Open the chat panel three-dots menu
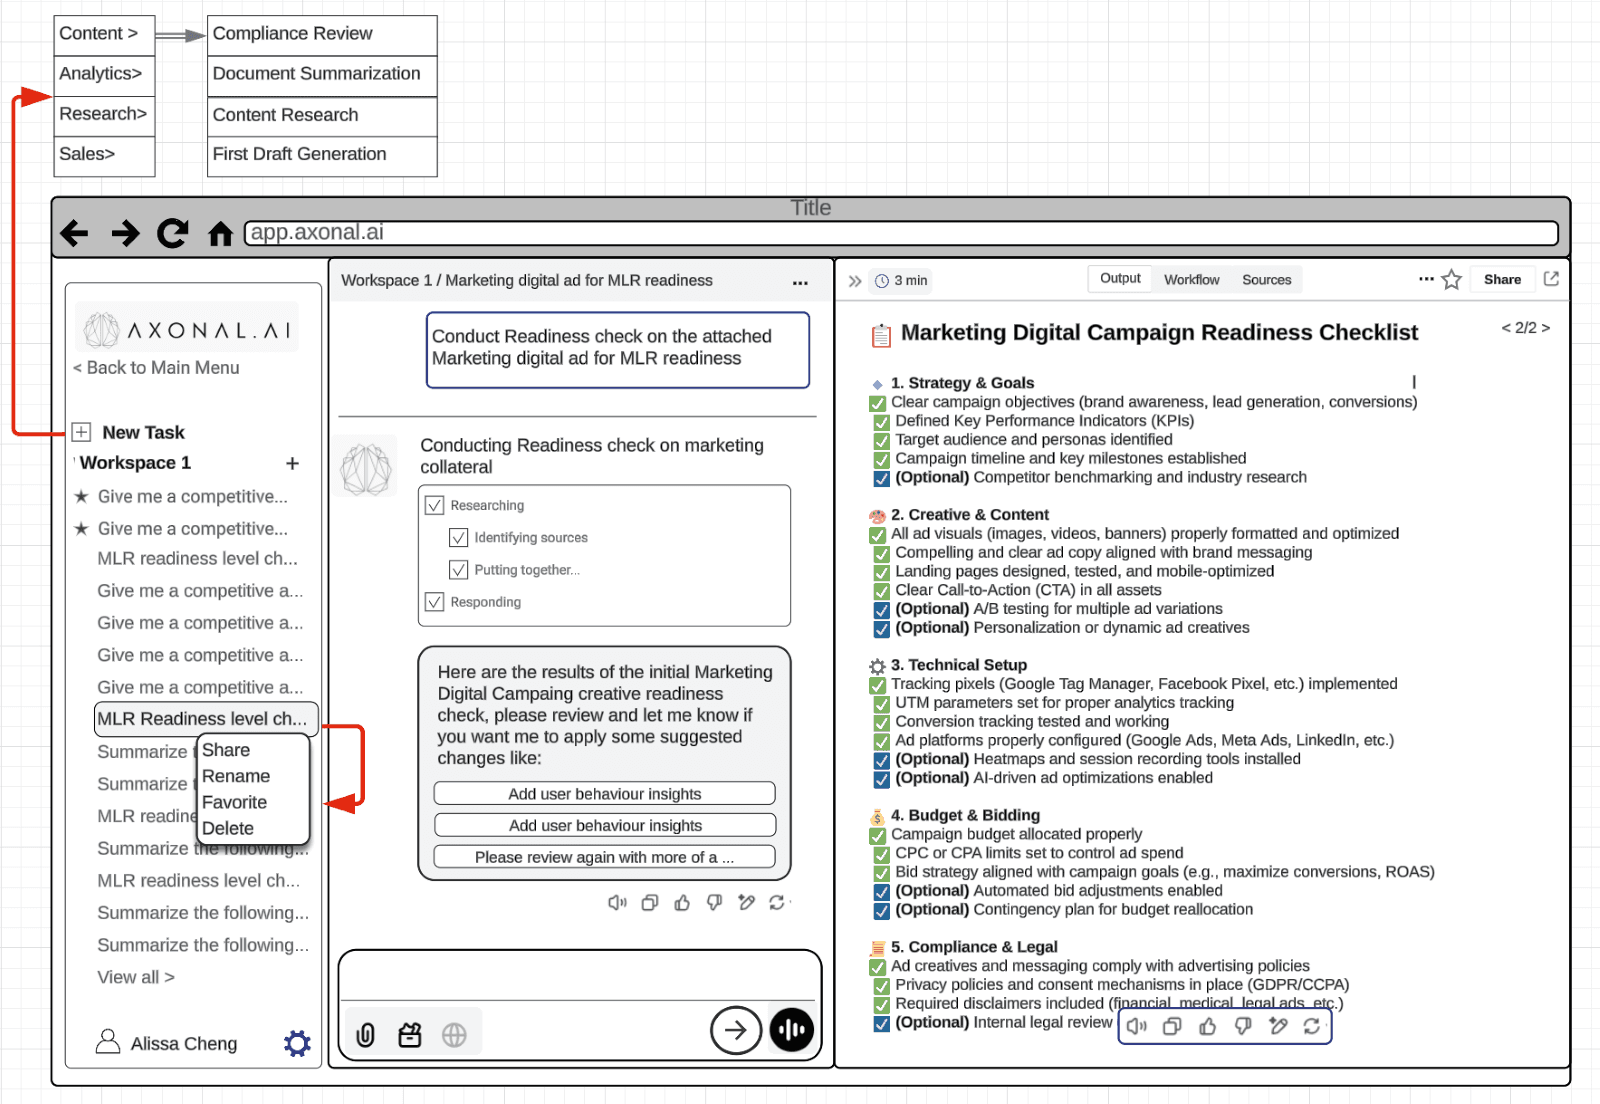Viewport: 1600px width, 1104px height. tap(800, 283)
